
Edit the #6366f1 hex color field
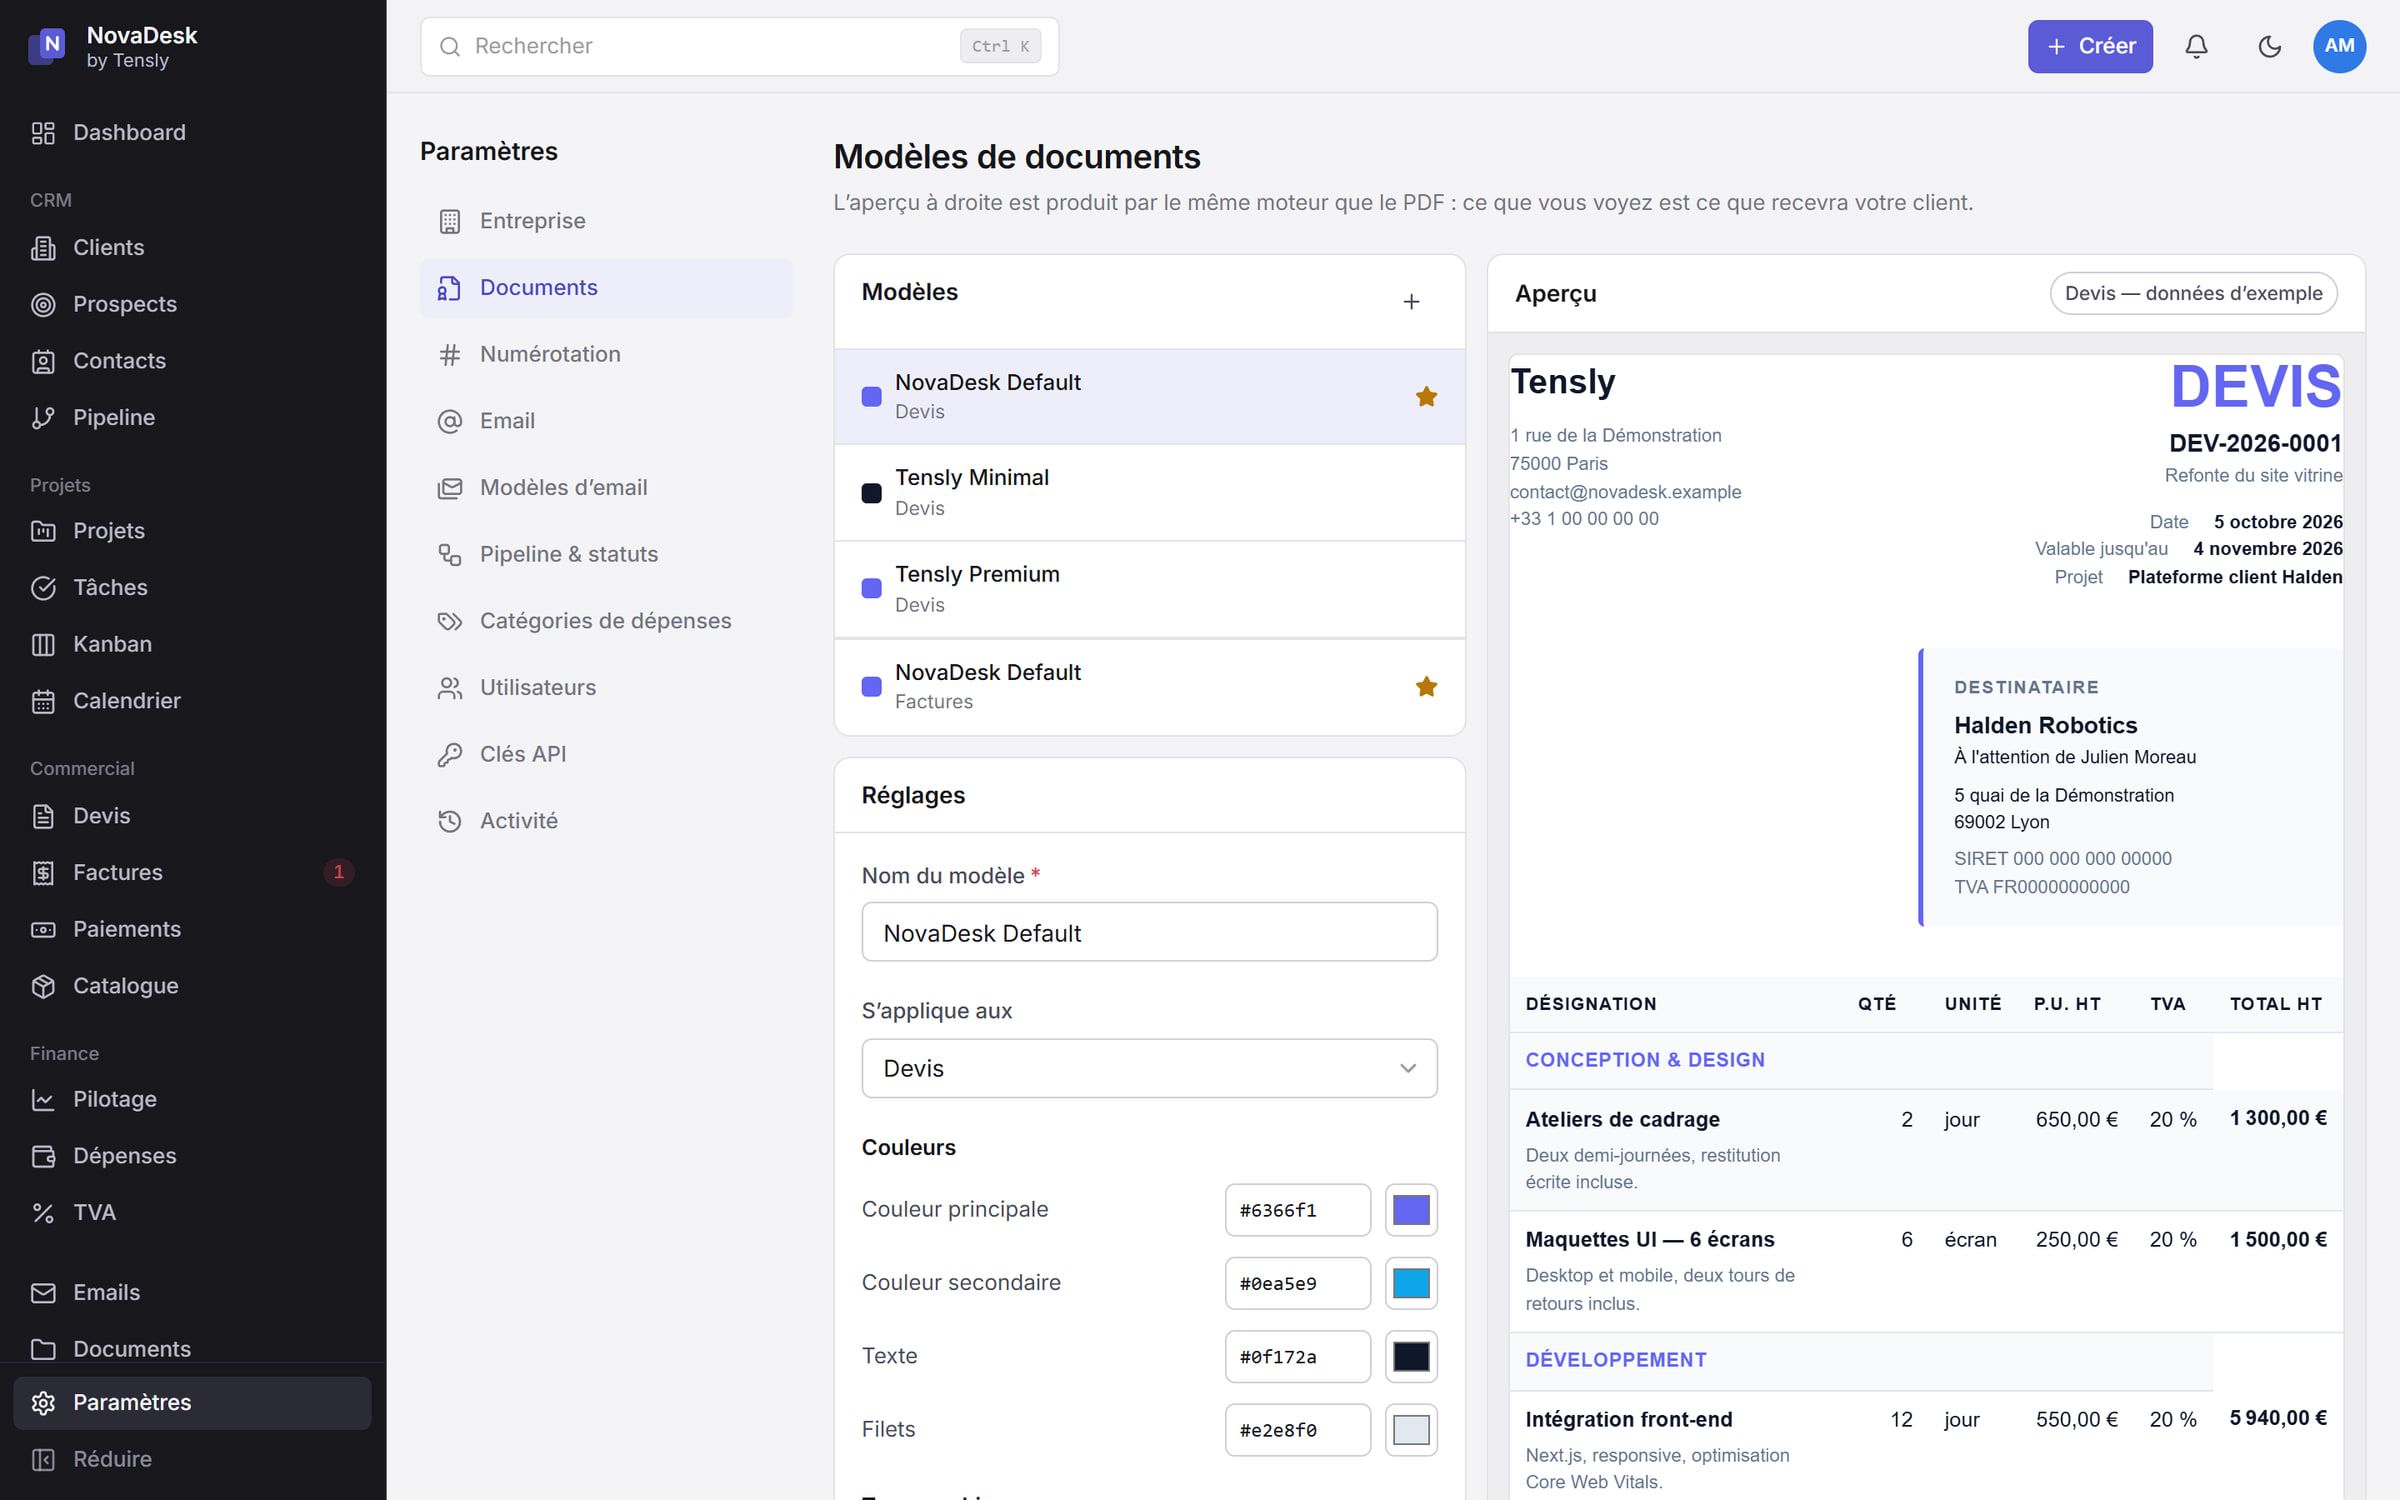point(1297,1210)
